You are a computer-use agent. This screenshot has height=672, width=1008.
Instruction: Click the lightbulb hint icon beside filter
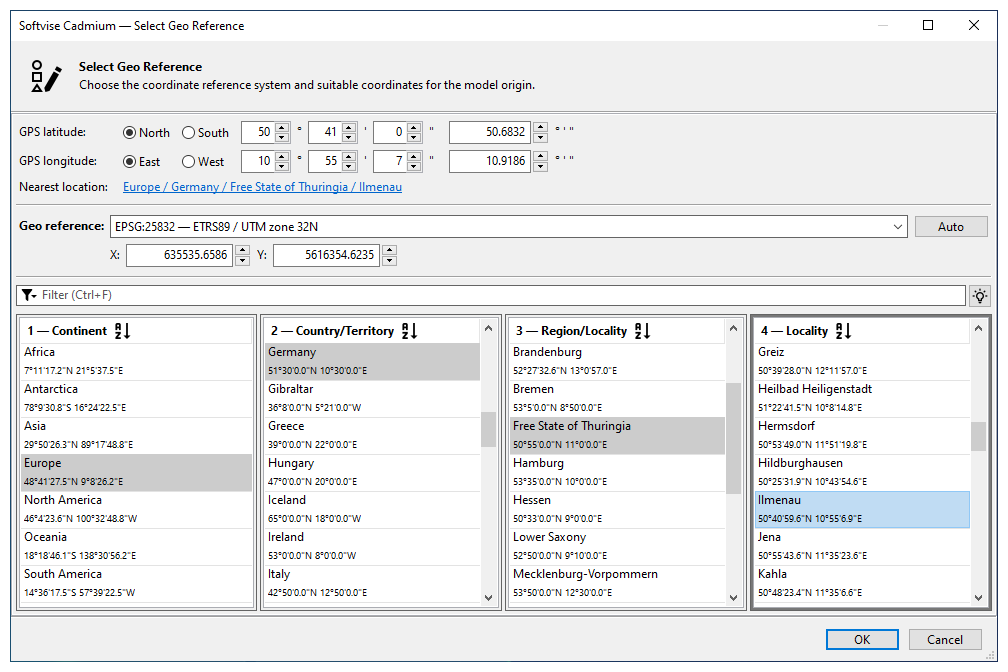click(x=979, y=295)
